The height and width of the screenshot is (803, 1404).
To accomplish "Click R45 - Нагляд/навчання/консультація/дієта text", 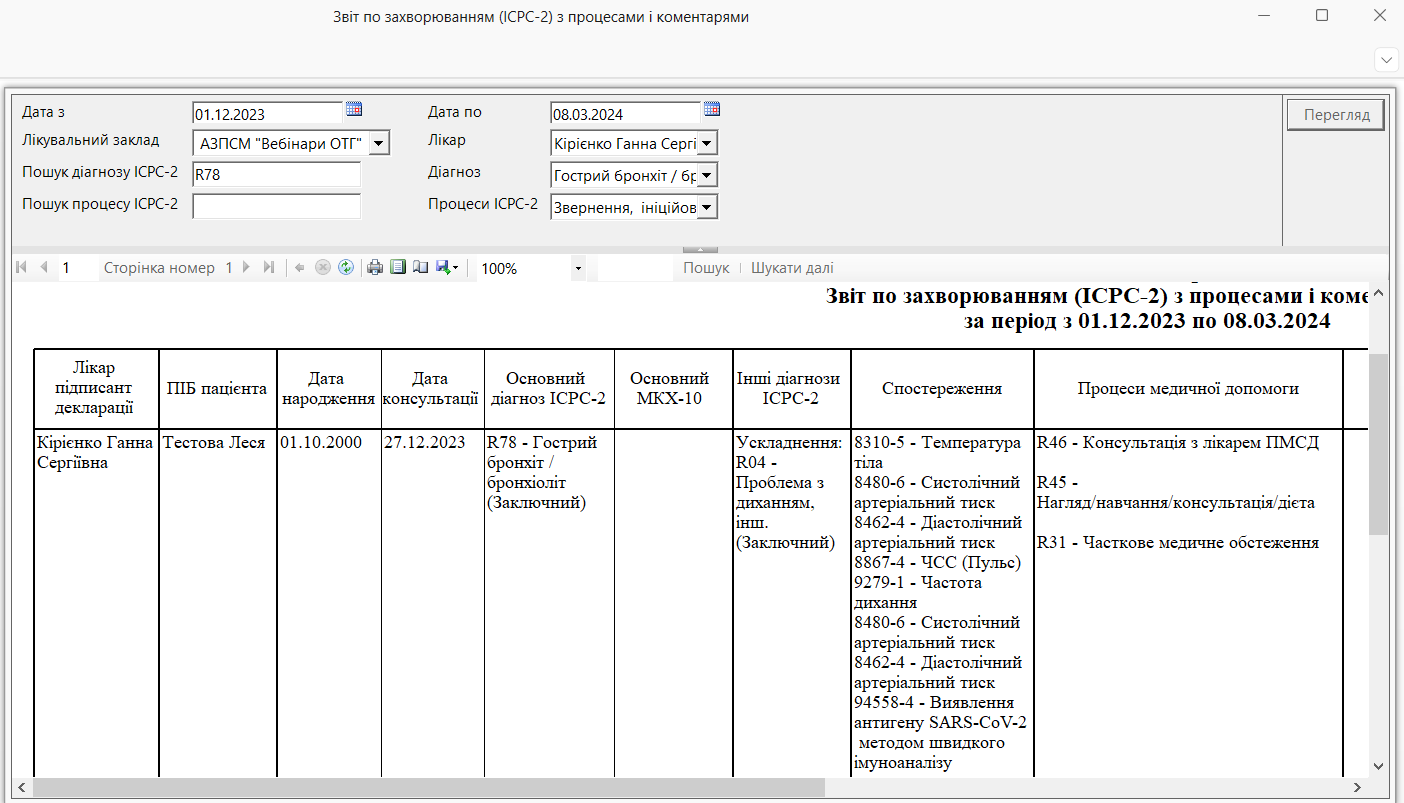I will point(1176,492).
